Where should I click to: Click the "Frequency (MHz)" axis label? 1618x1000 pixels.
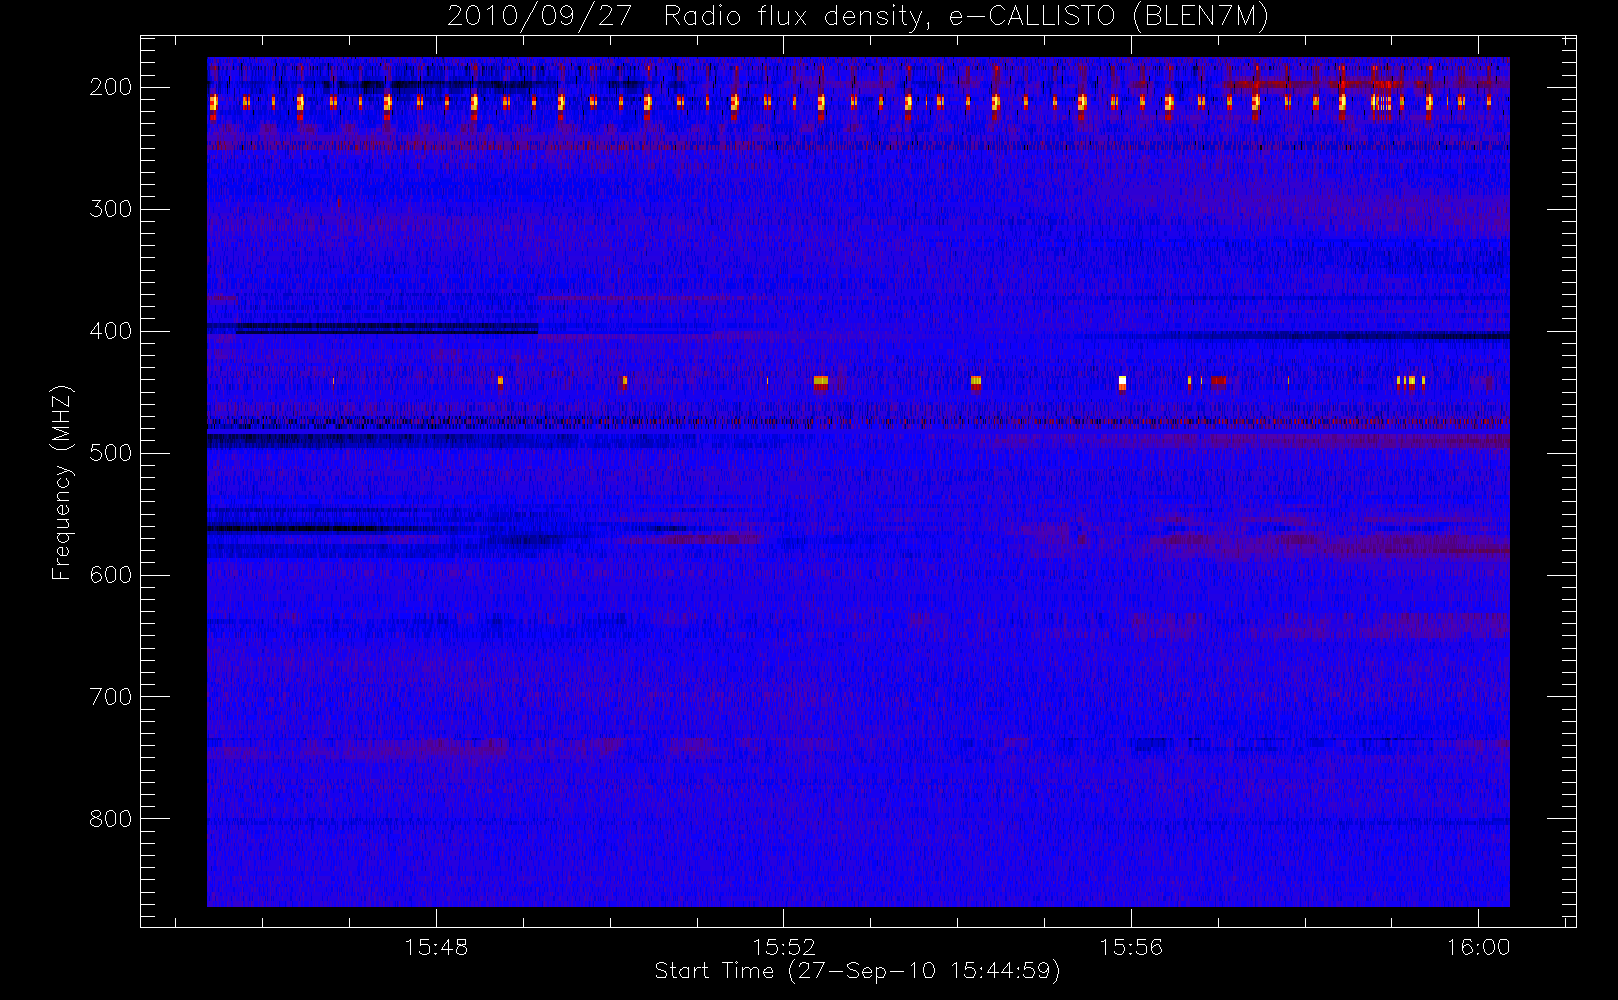click(x=62, y=482)
